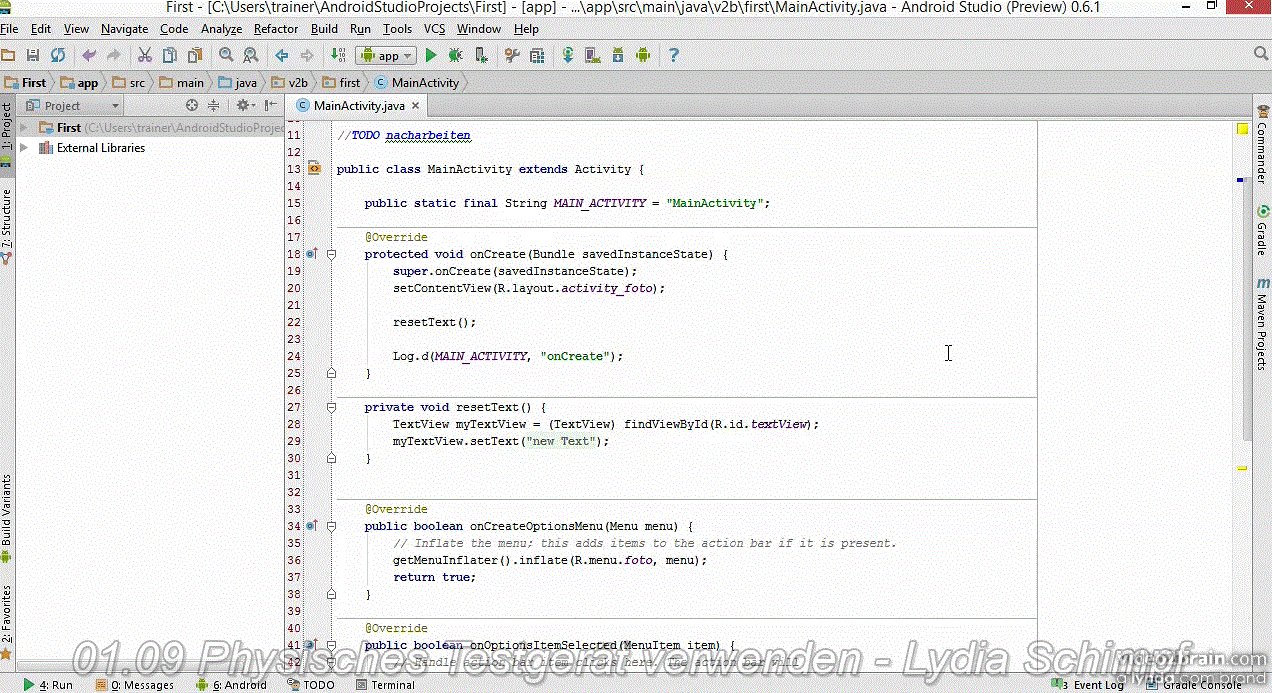Click the Copy toolbar icon
This screenshot has width=1272, height=693.
(x=169, y=55)
